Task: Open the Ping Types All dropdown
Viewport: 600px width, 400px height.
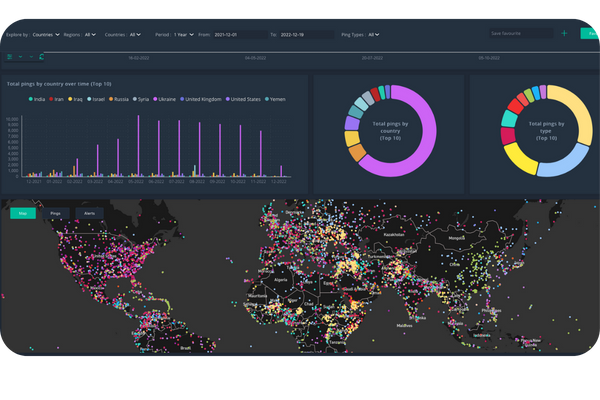Action: (373, 34)
